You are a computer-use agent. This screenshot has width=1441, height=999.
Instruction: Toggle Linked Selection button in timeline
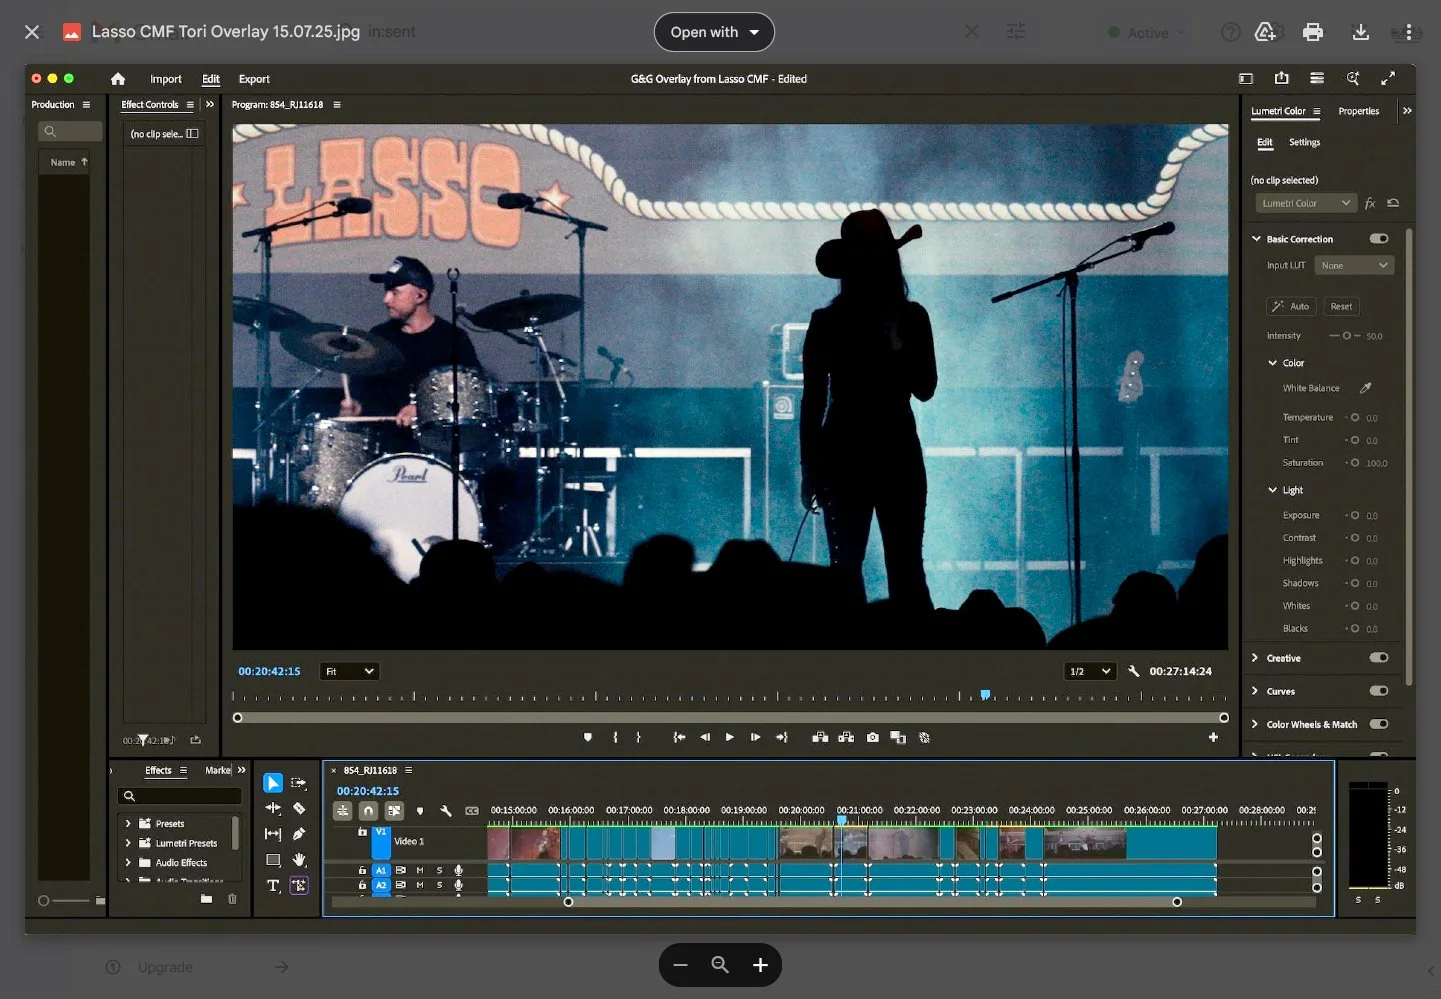click(x=394, y=811)
